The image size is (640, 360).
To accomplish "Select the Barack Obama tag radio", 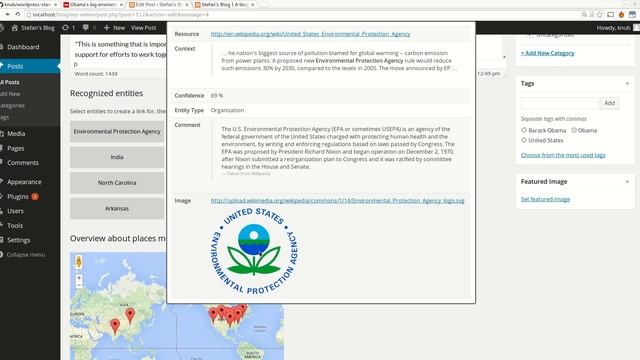I will click(x=524, y=130).
